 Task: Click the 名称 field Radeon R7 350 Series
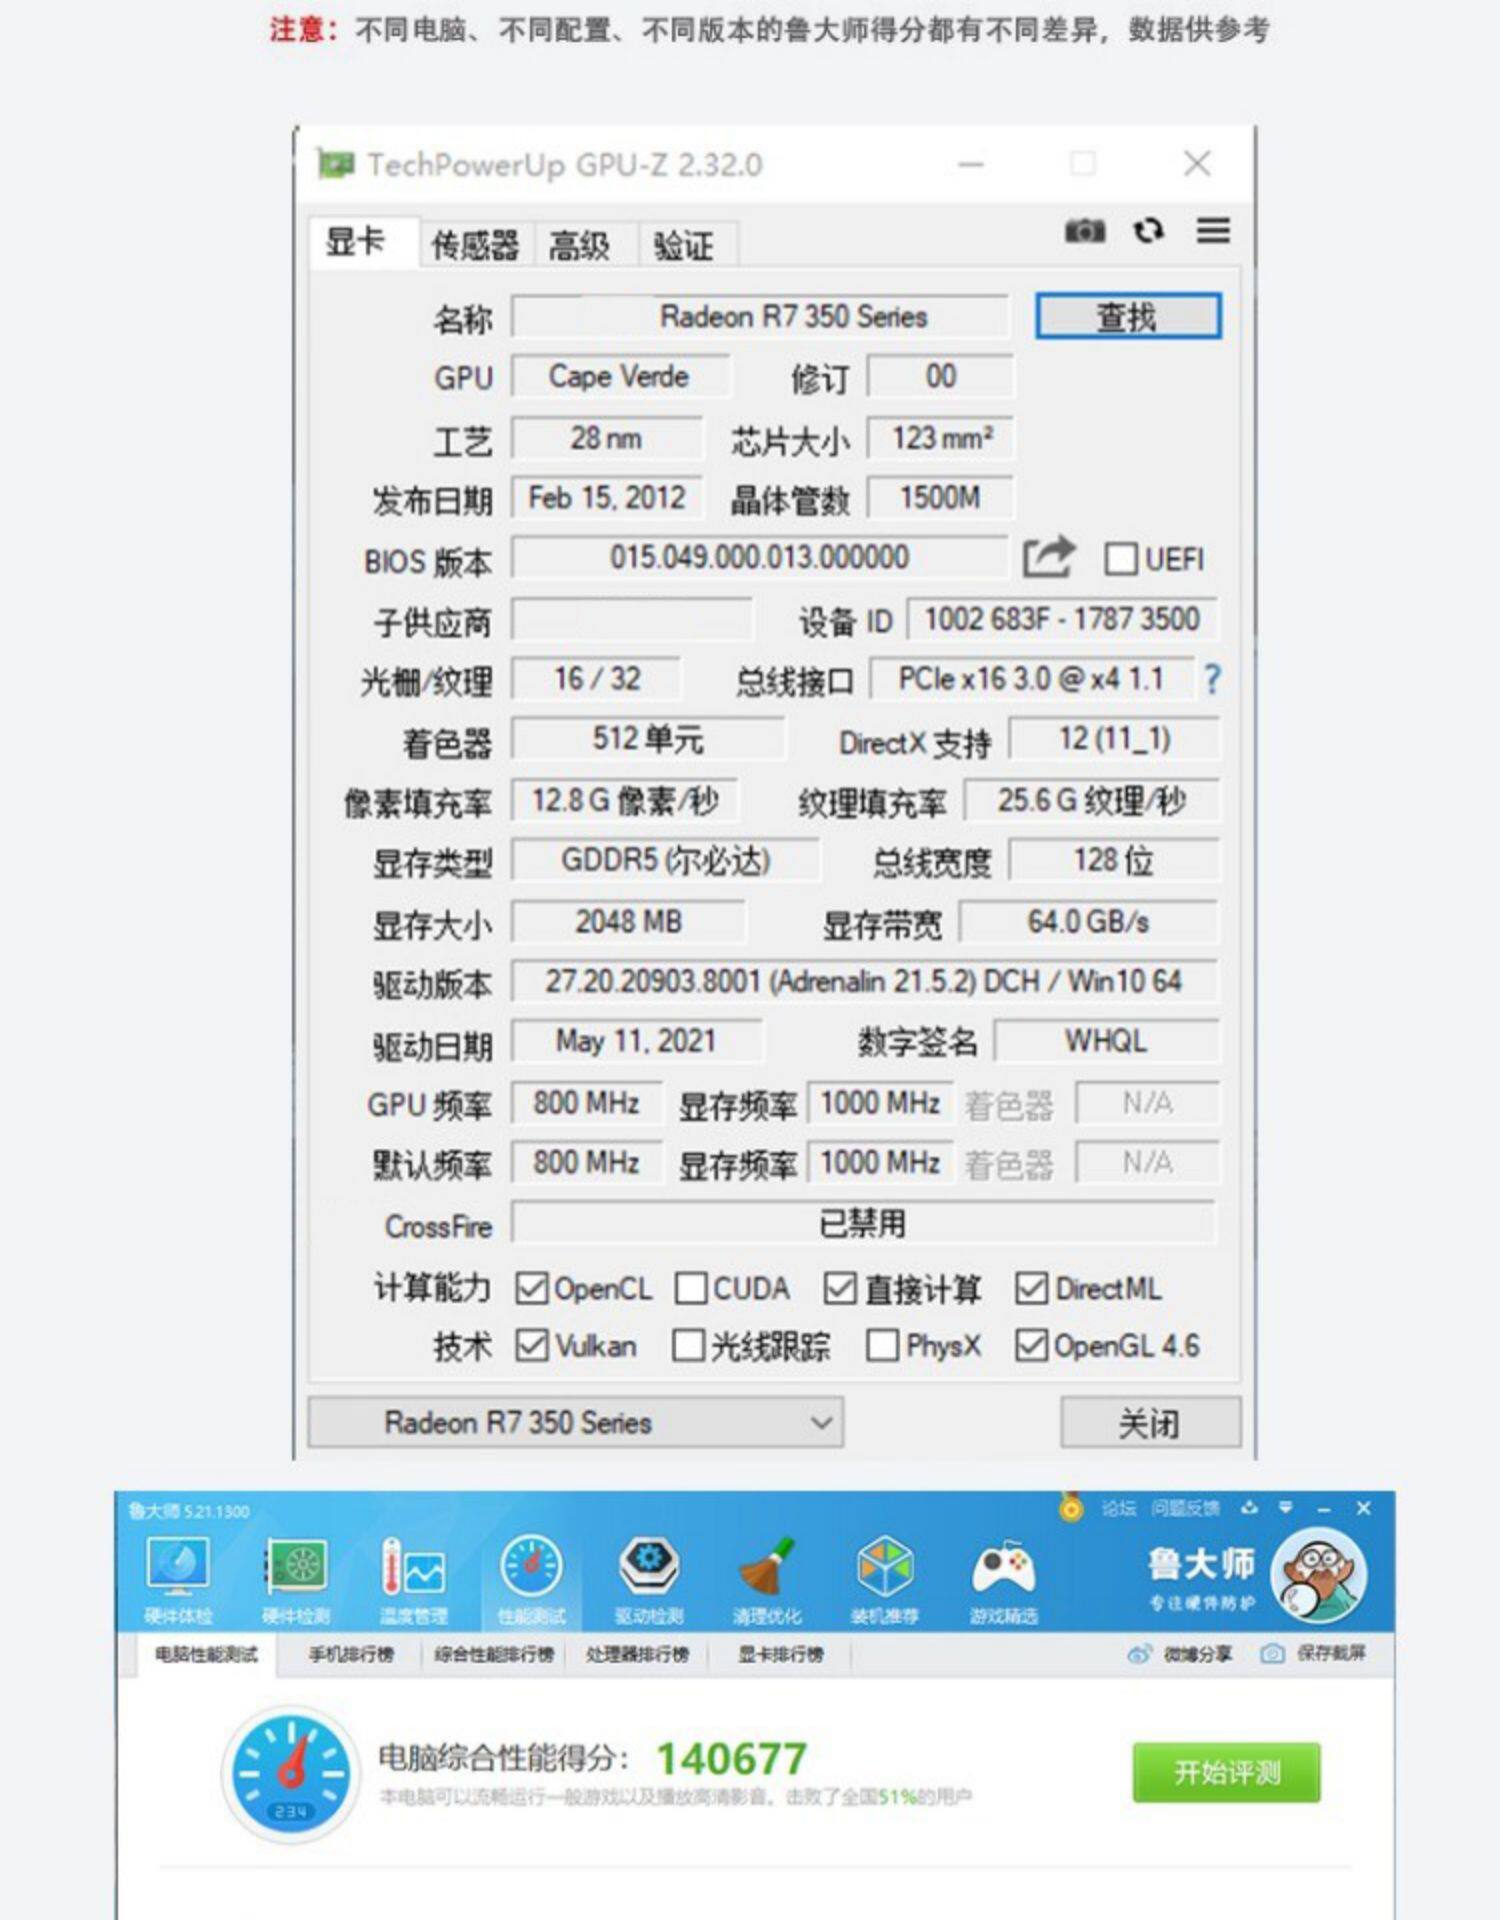click(760, 317)
